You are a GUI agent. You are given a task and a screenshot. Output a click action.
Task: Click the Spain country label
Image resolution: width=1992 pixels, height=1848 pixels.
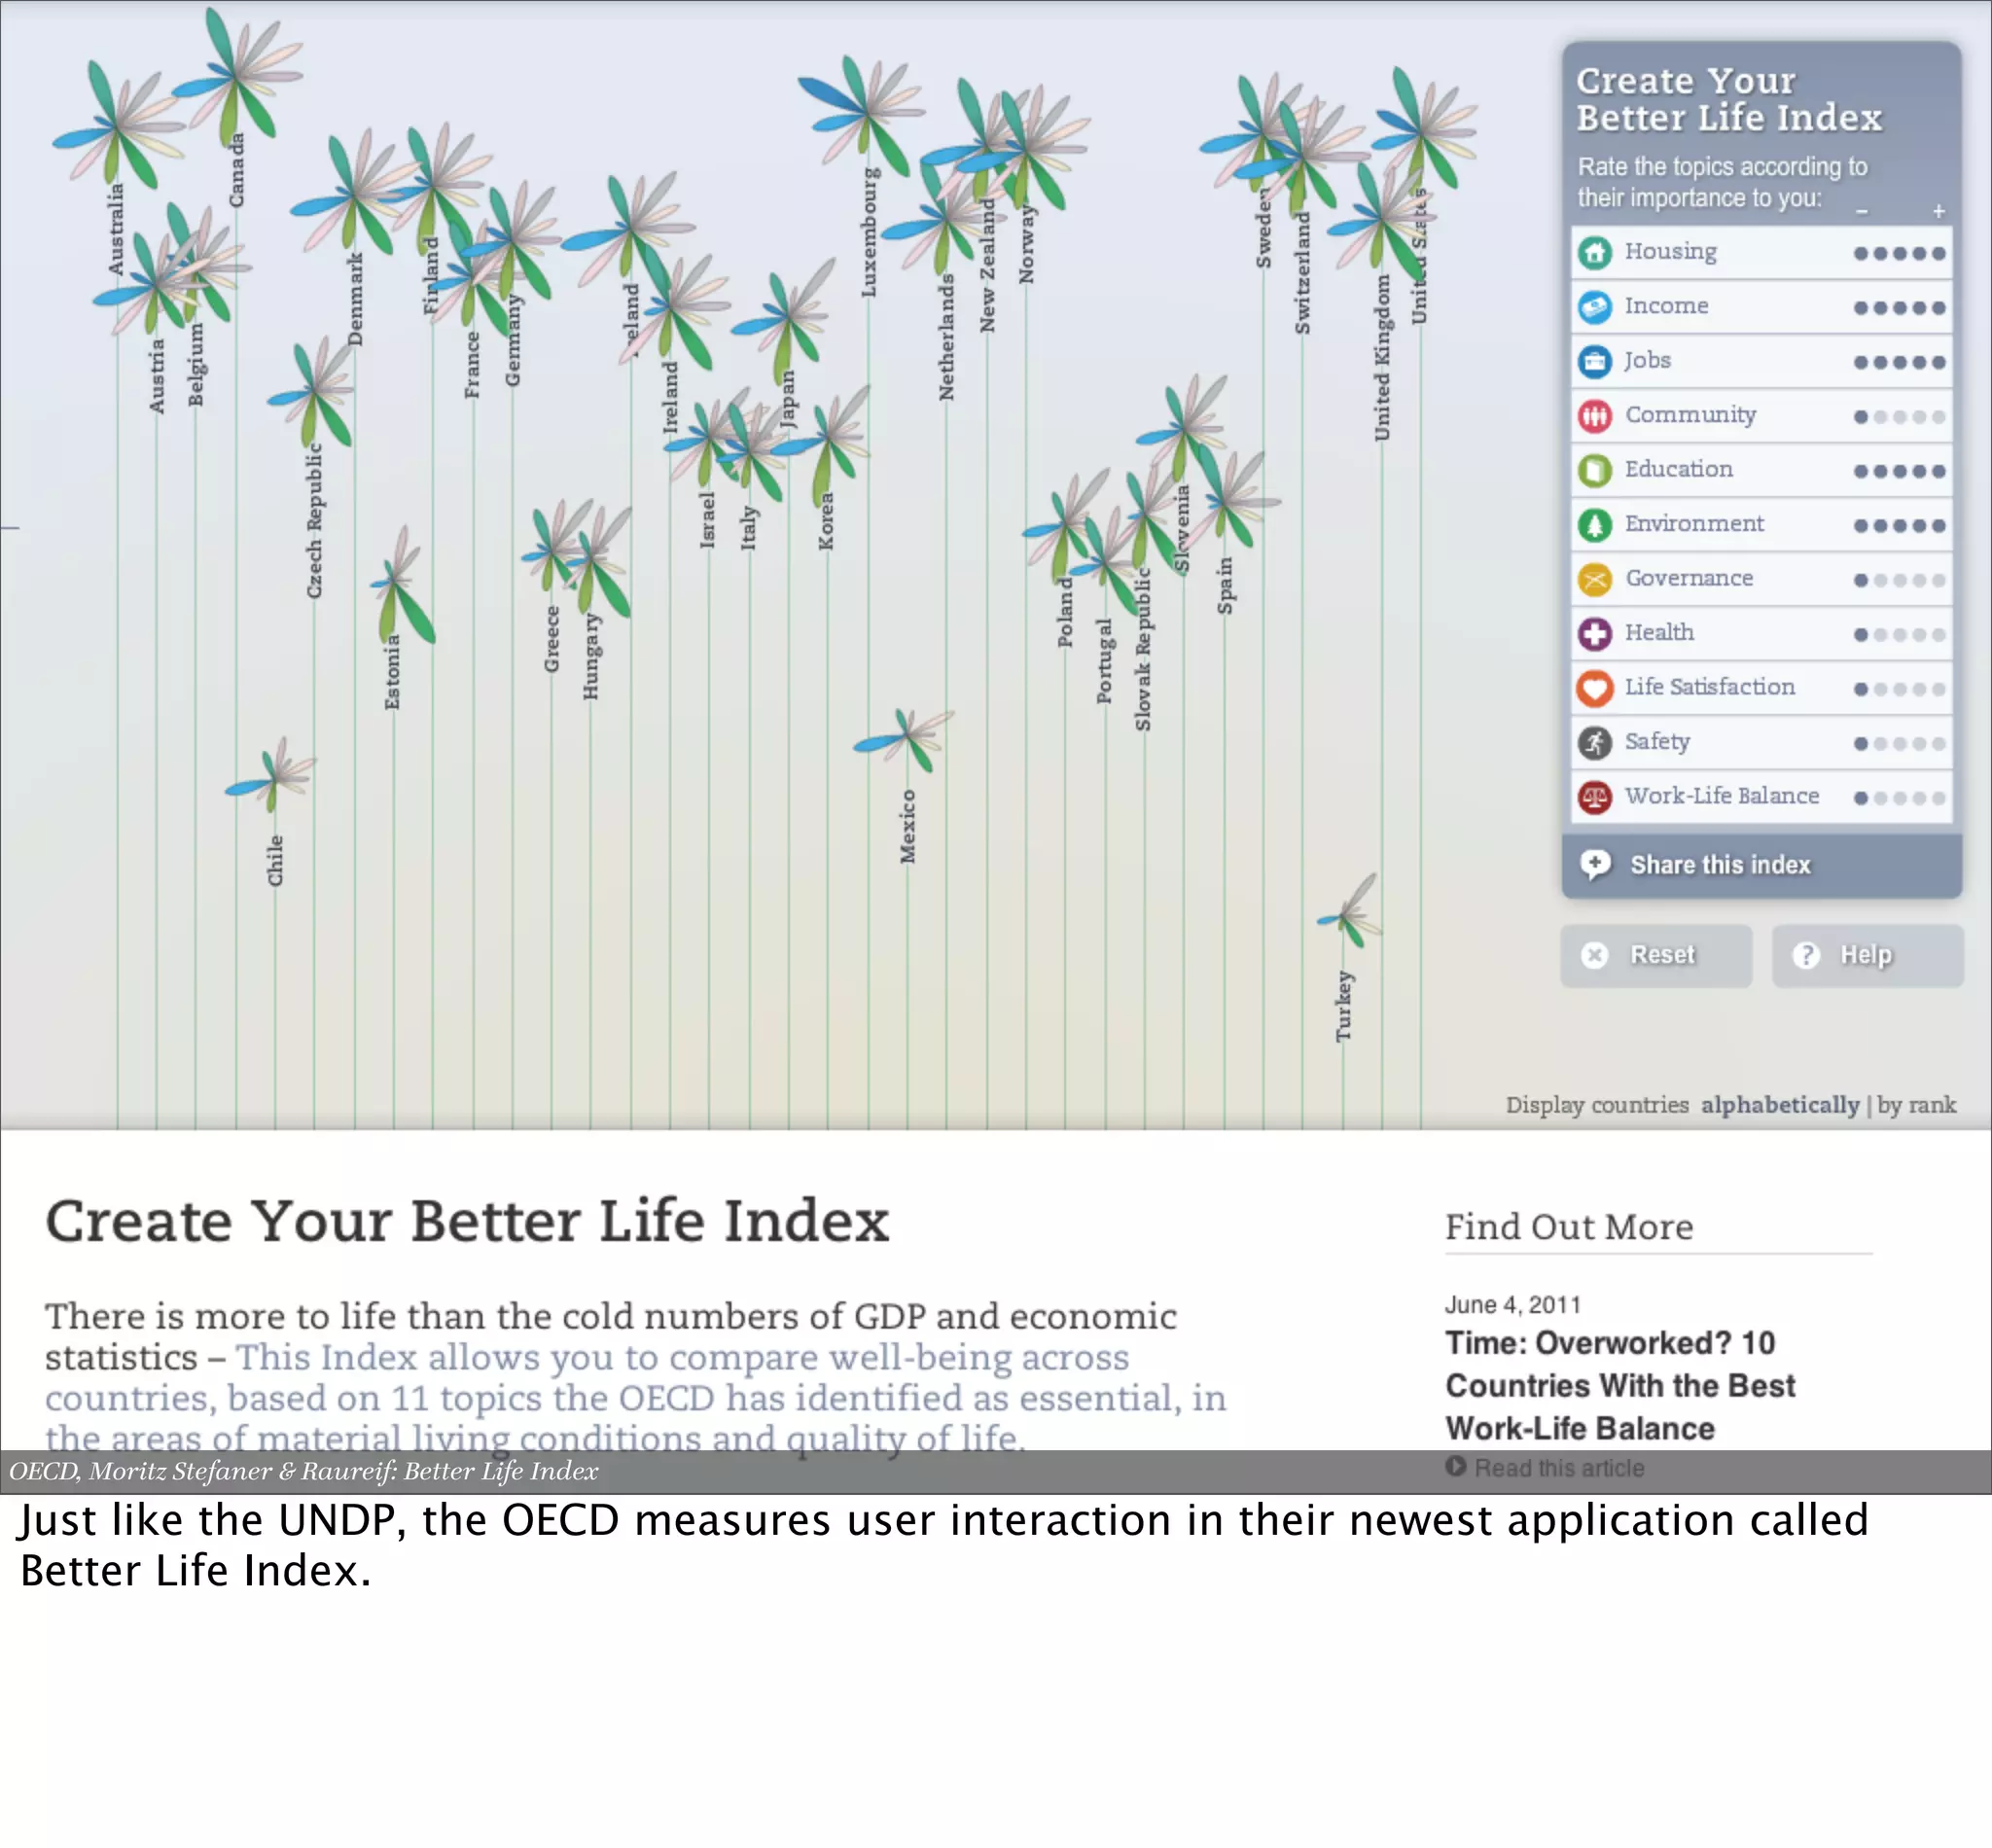coord(1225,586)
